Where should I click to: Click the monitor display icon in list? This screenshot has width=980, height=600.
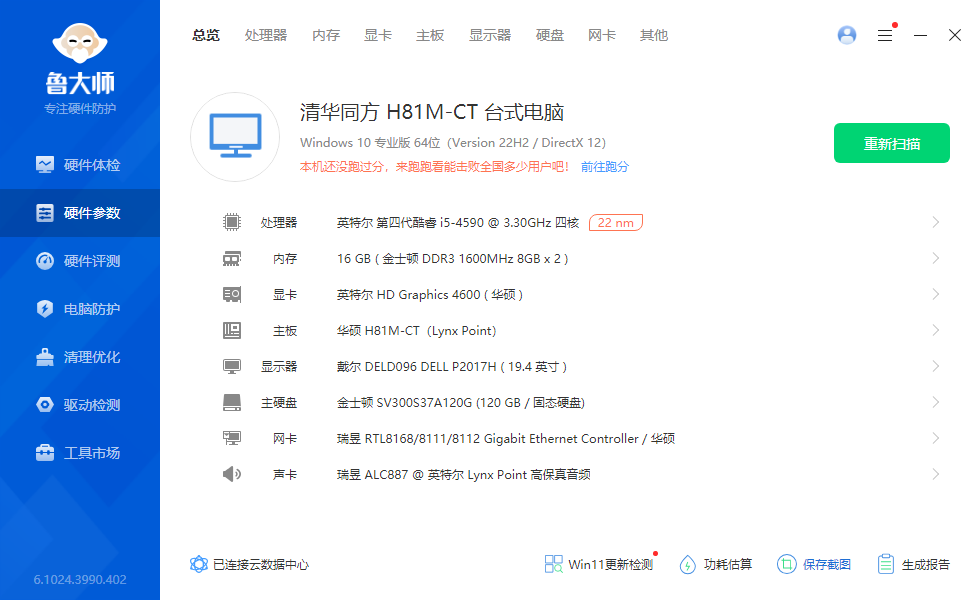tap(232, 366)
